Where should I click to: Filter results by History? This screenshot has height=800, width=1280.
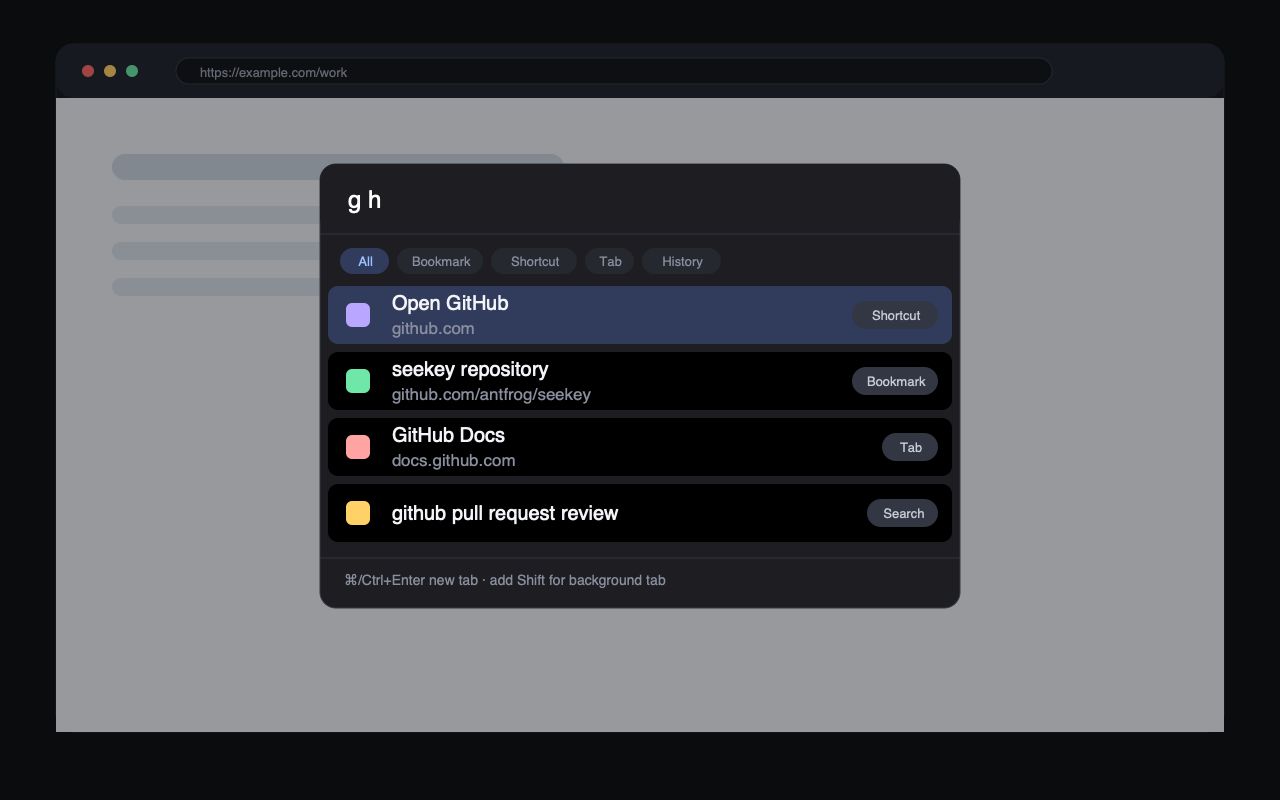[682, 261]
